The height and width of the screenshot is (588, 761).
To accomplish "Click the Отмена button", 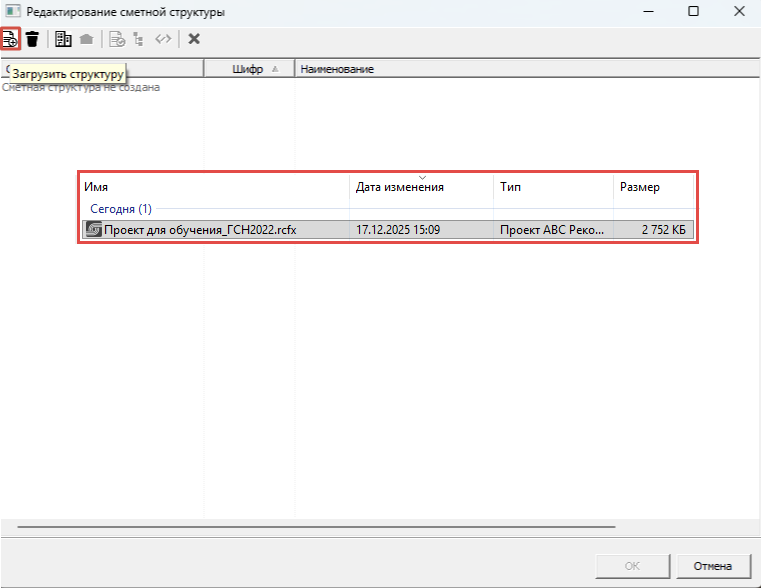I will click(713, 566).
